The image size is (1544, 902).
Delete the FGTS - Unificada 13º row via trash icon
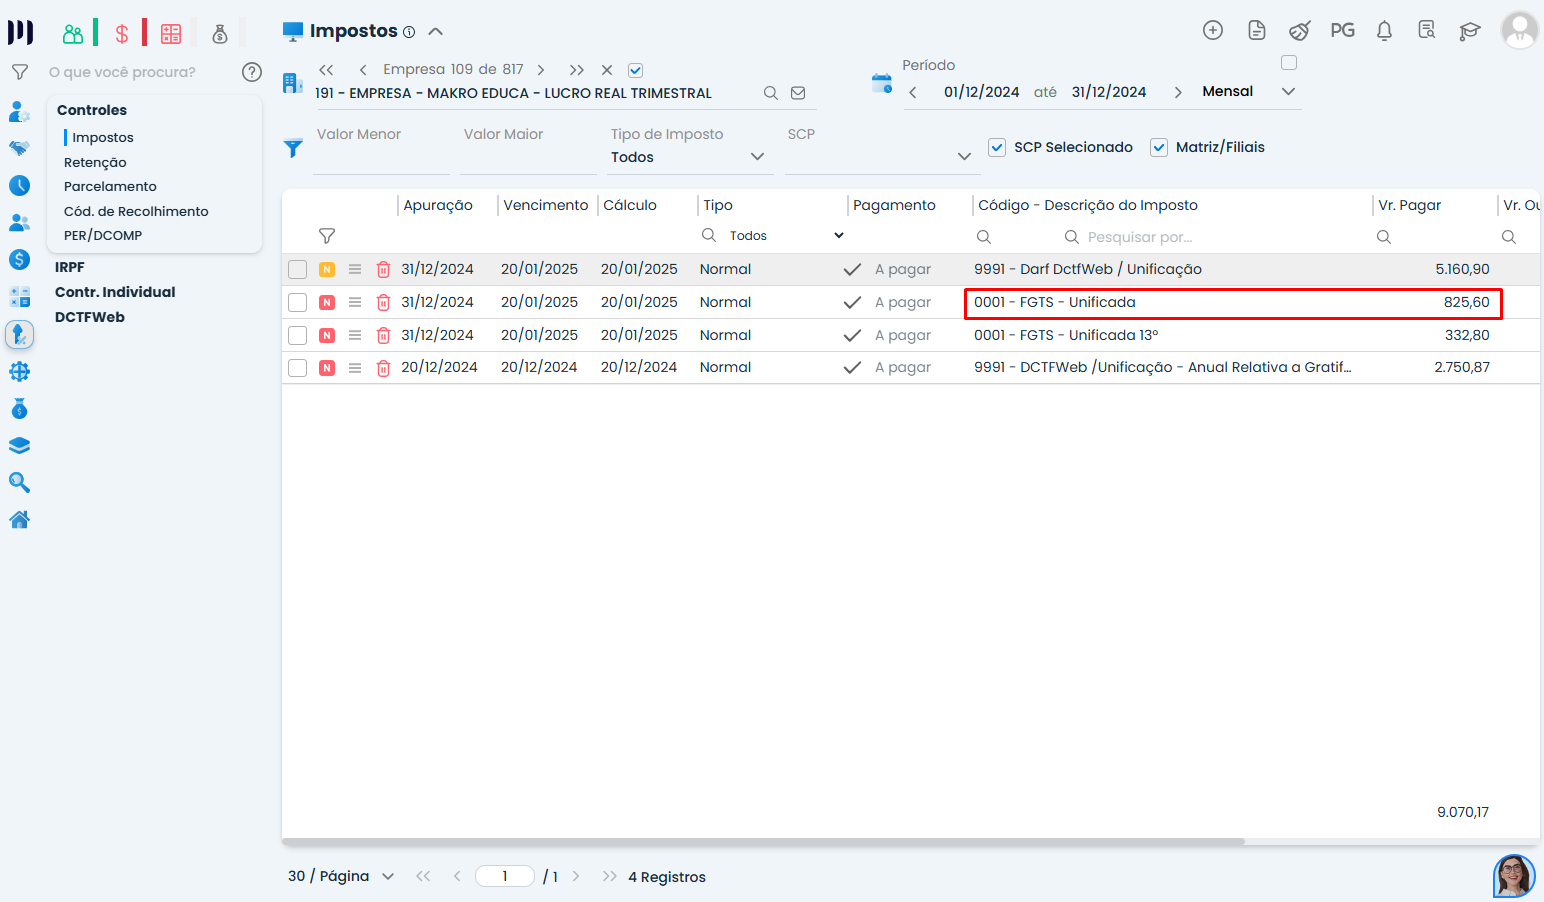coord(383,336)
